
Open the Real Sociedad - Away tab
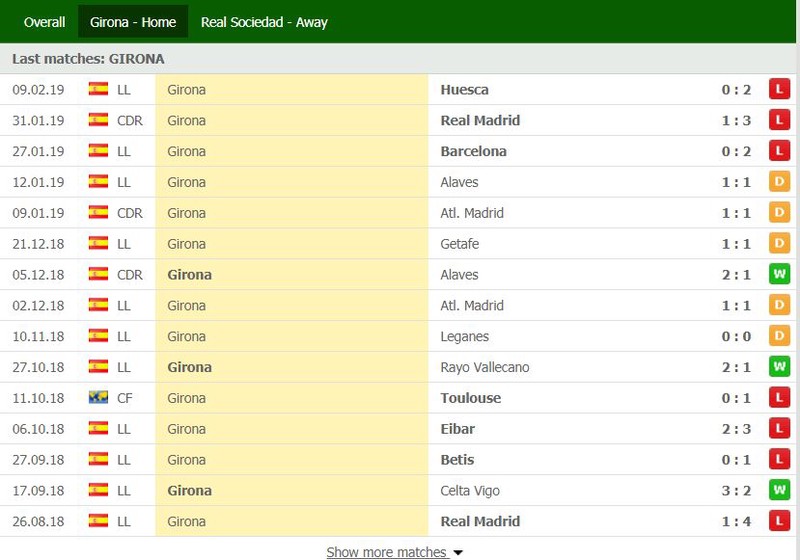tap(264, 22)
